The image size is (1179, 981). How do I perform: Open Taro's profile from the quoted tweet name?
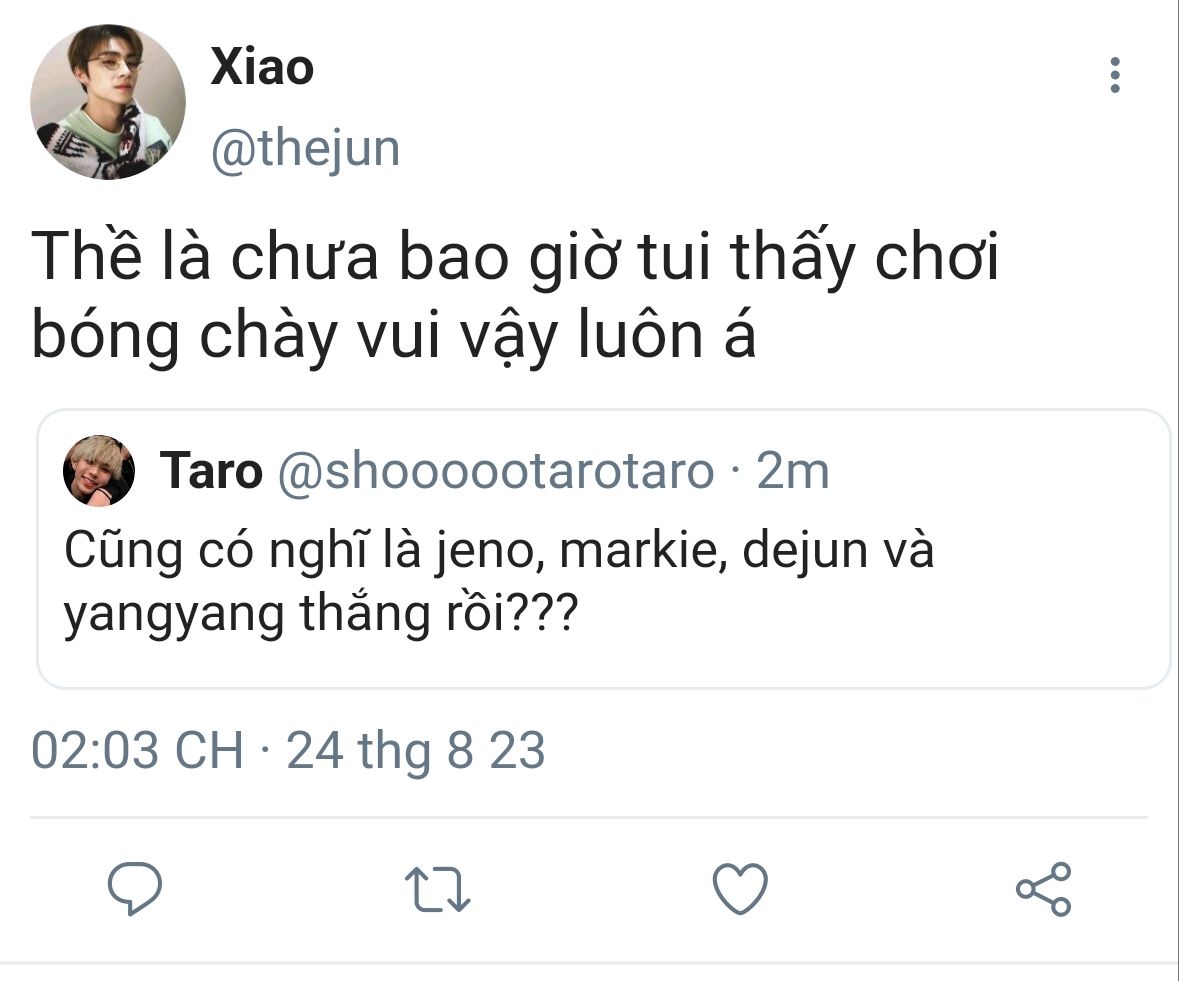(211, 471)
